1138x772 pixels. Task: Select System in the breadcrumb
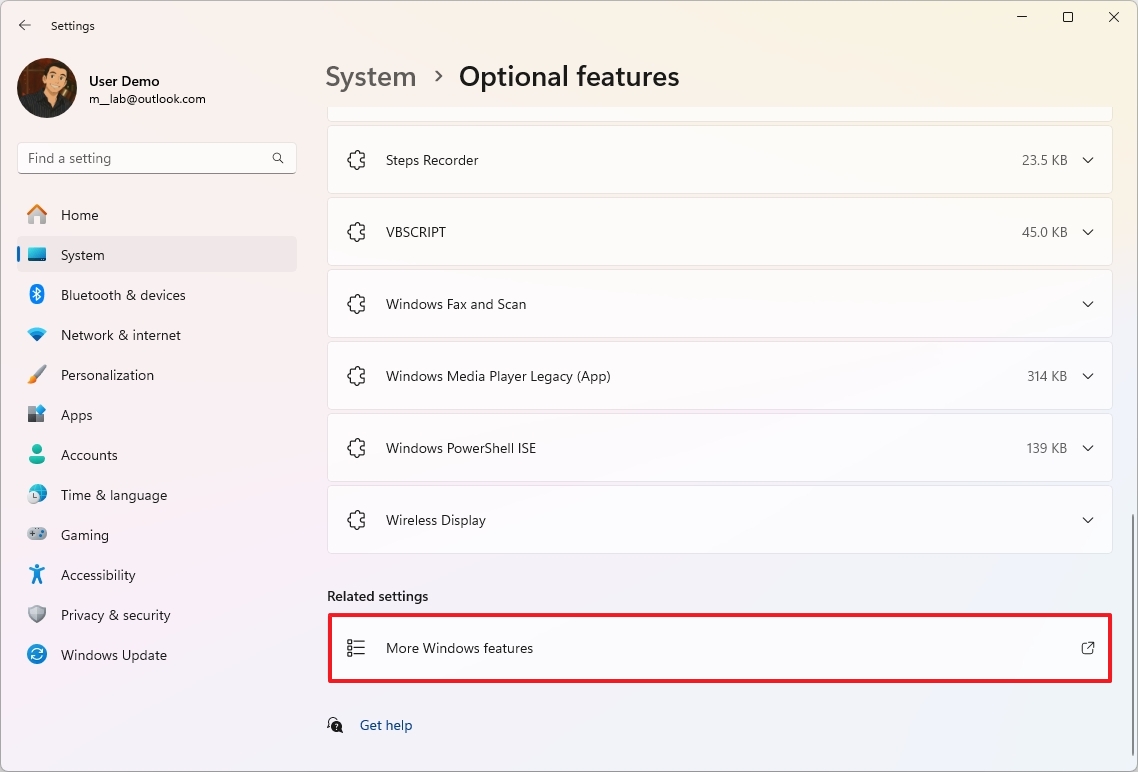point(370,76)
